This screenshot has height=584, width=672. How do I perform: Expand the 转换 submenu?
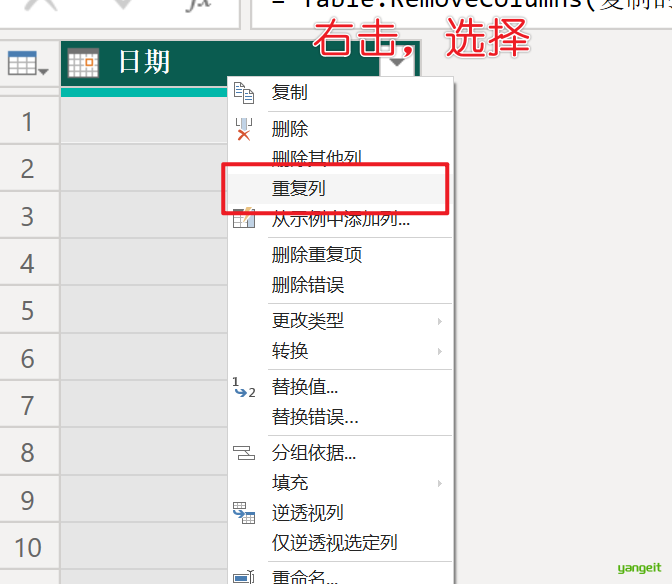(439, 351)
